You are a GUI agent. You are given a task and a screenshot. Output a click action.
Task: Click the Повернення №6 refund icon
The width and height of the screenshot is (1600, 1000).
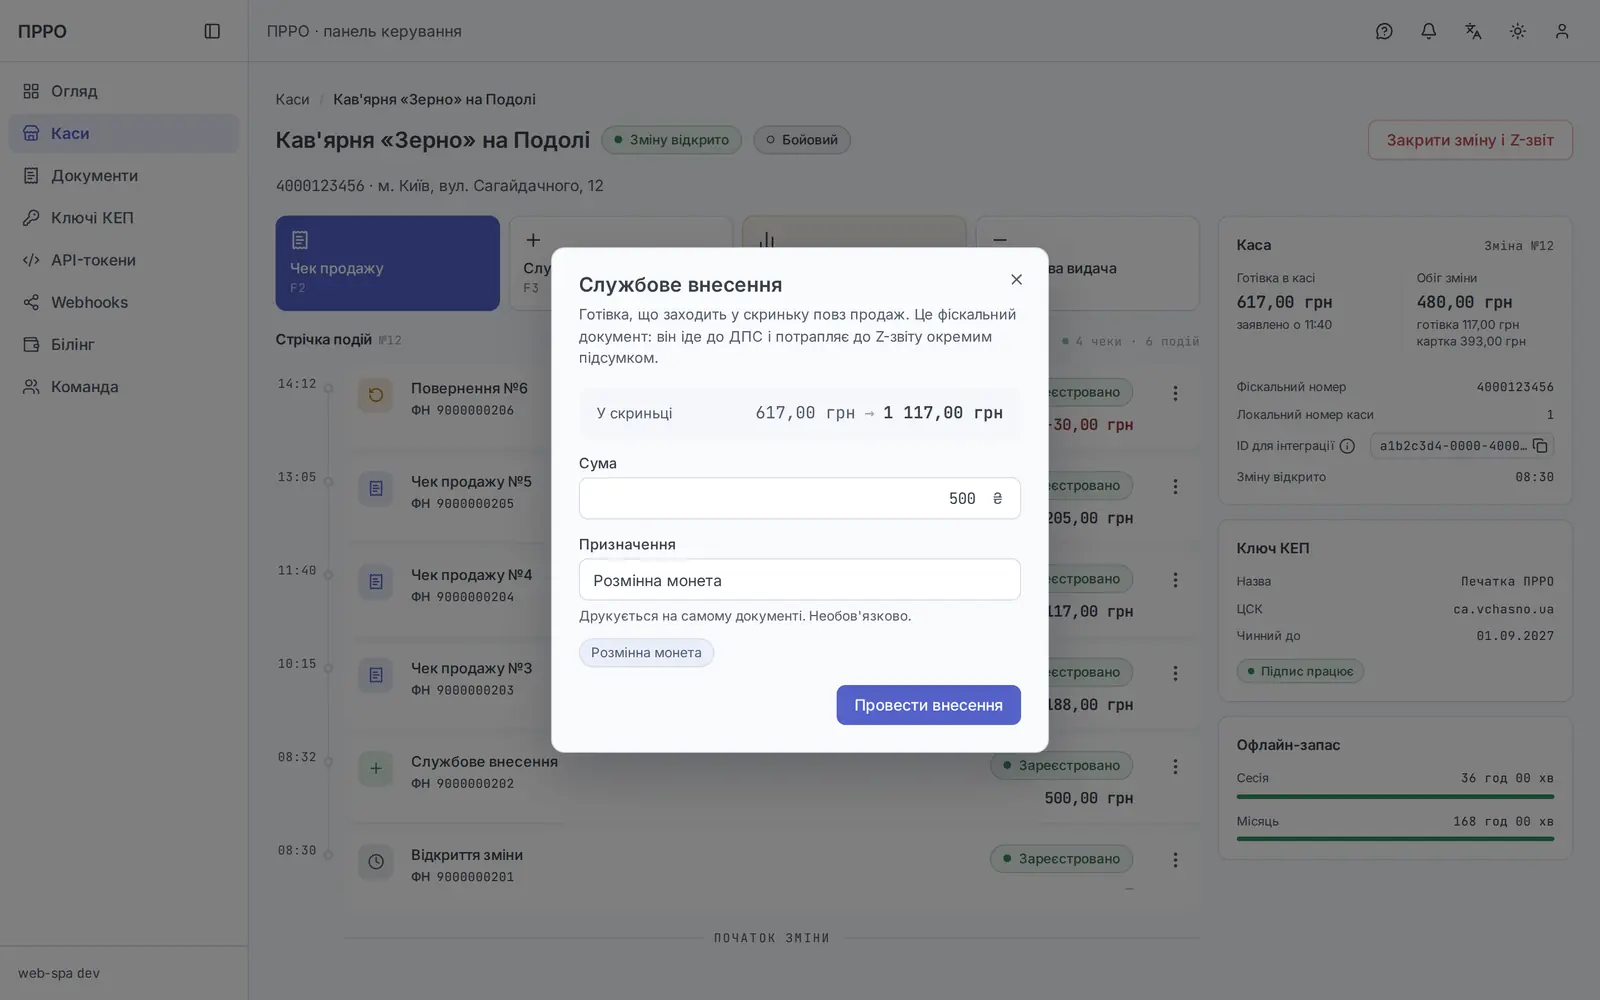376,395
